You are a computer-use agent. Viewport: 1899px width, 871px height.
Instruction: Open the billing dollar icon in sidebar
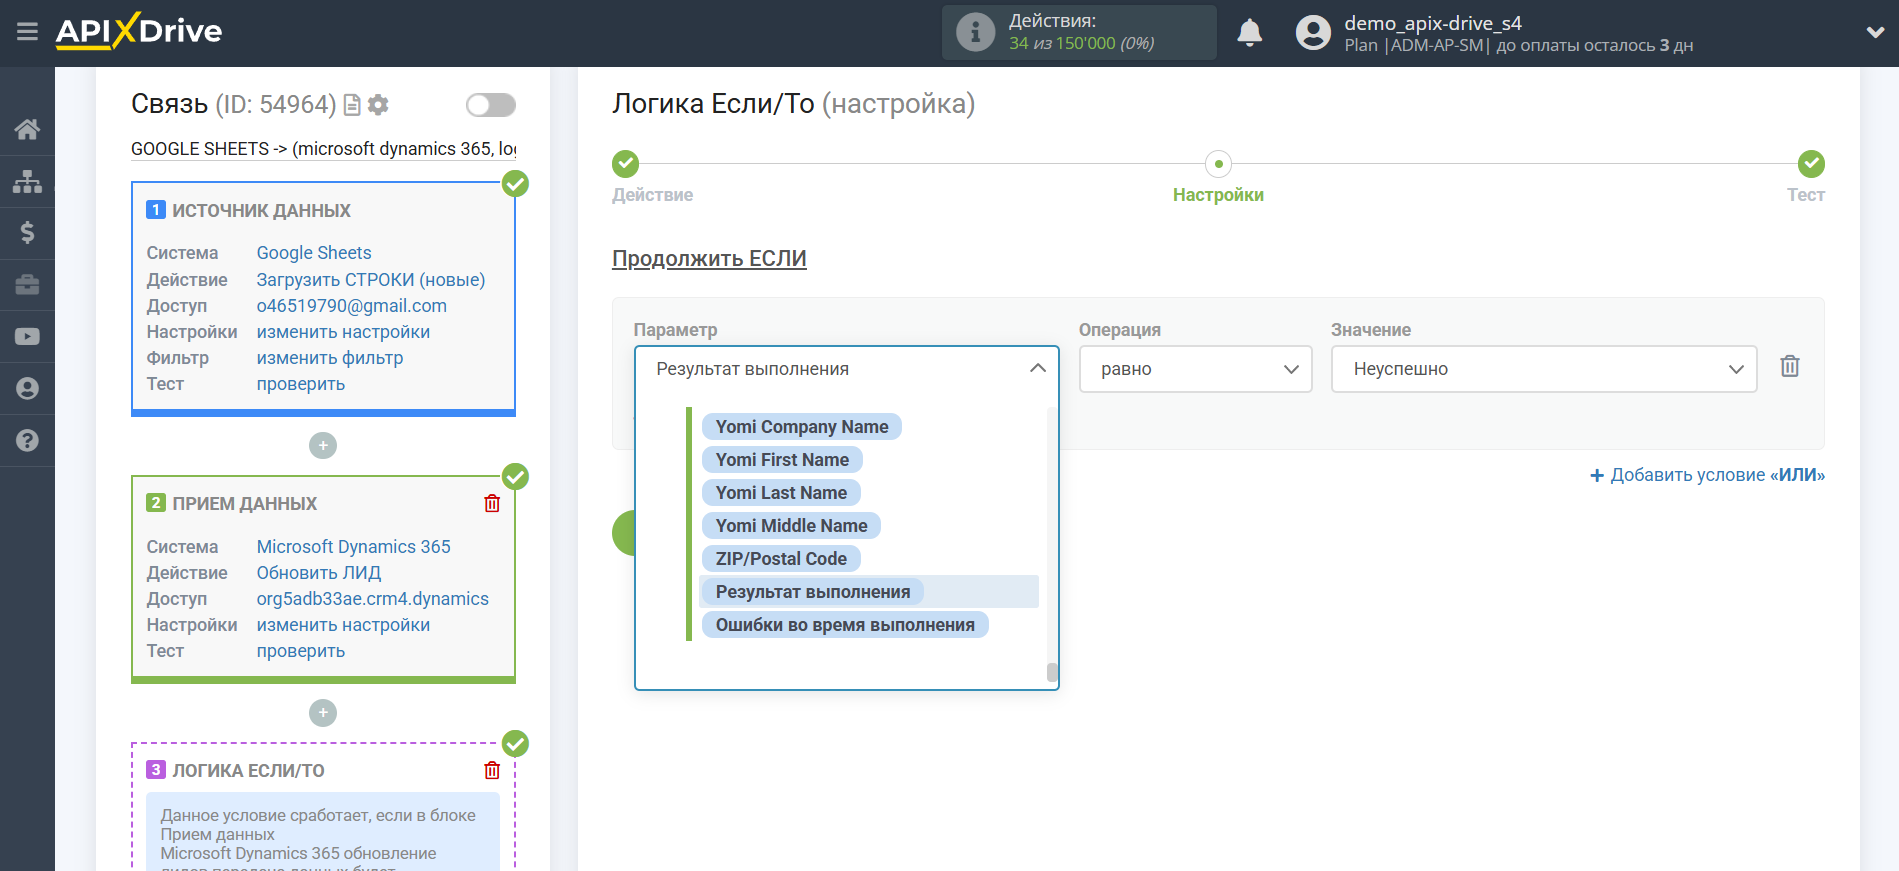click(x=27, y=233)
